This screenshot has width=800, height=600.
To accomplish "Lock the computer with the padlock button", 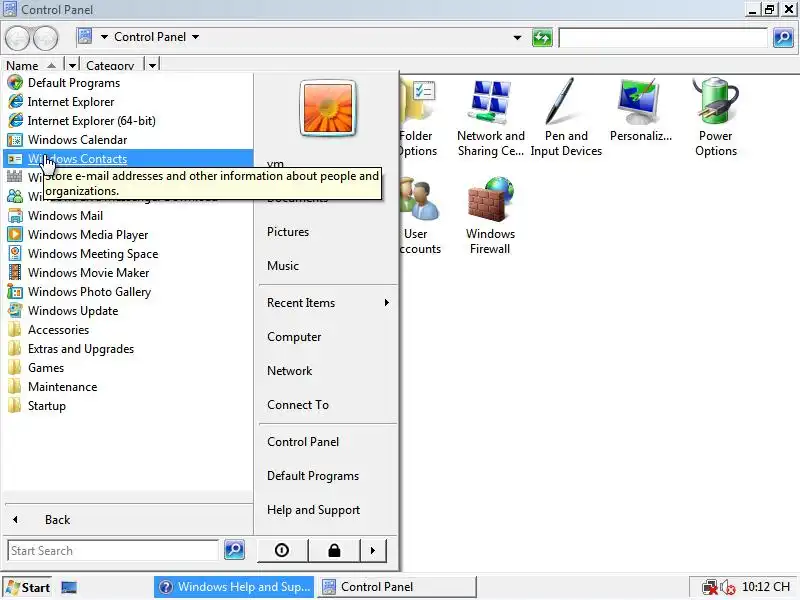I will coord(334,550).
